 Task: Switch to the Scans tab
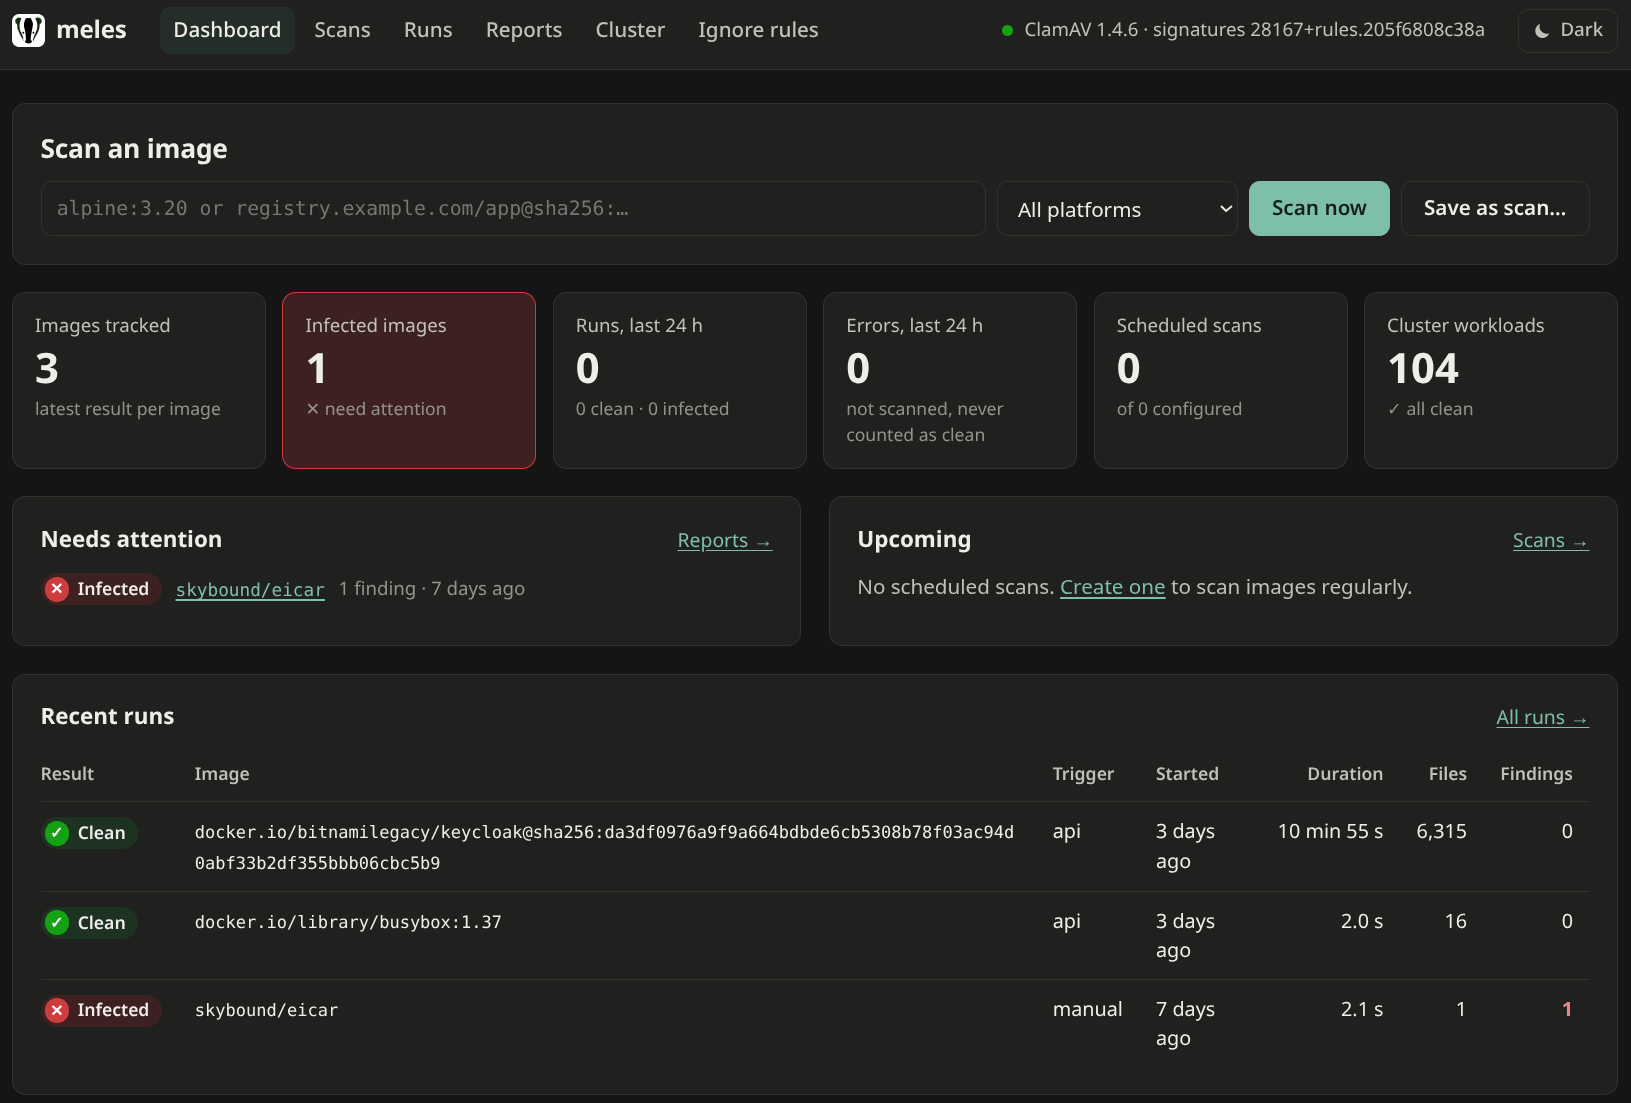click(342, 30)
